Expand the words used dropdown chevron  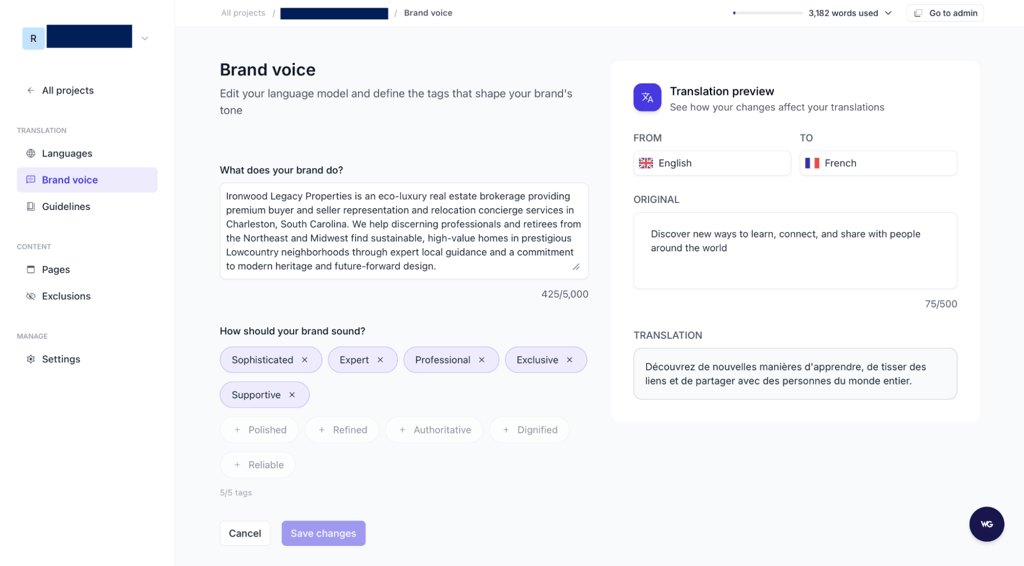click(888, 13)
